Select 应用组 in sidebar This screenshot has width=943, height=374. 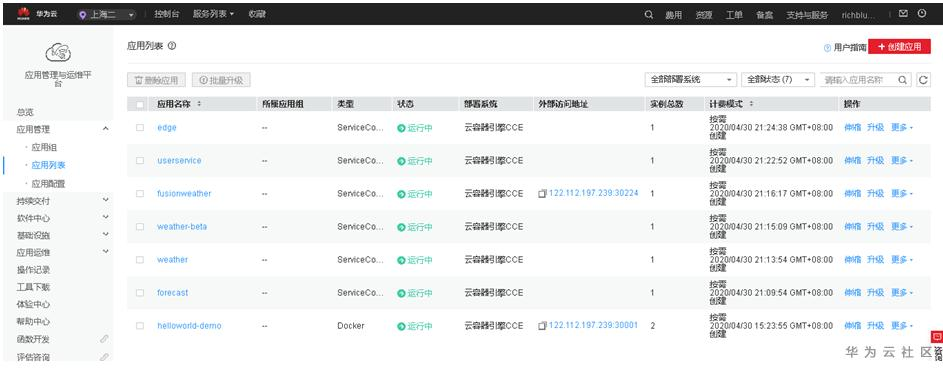[44, 147]
